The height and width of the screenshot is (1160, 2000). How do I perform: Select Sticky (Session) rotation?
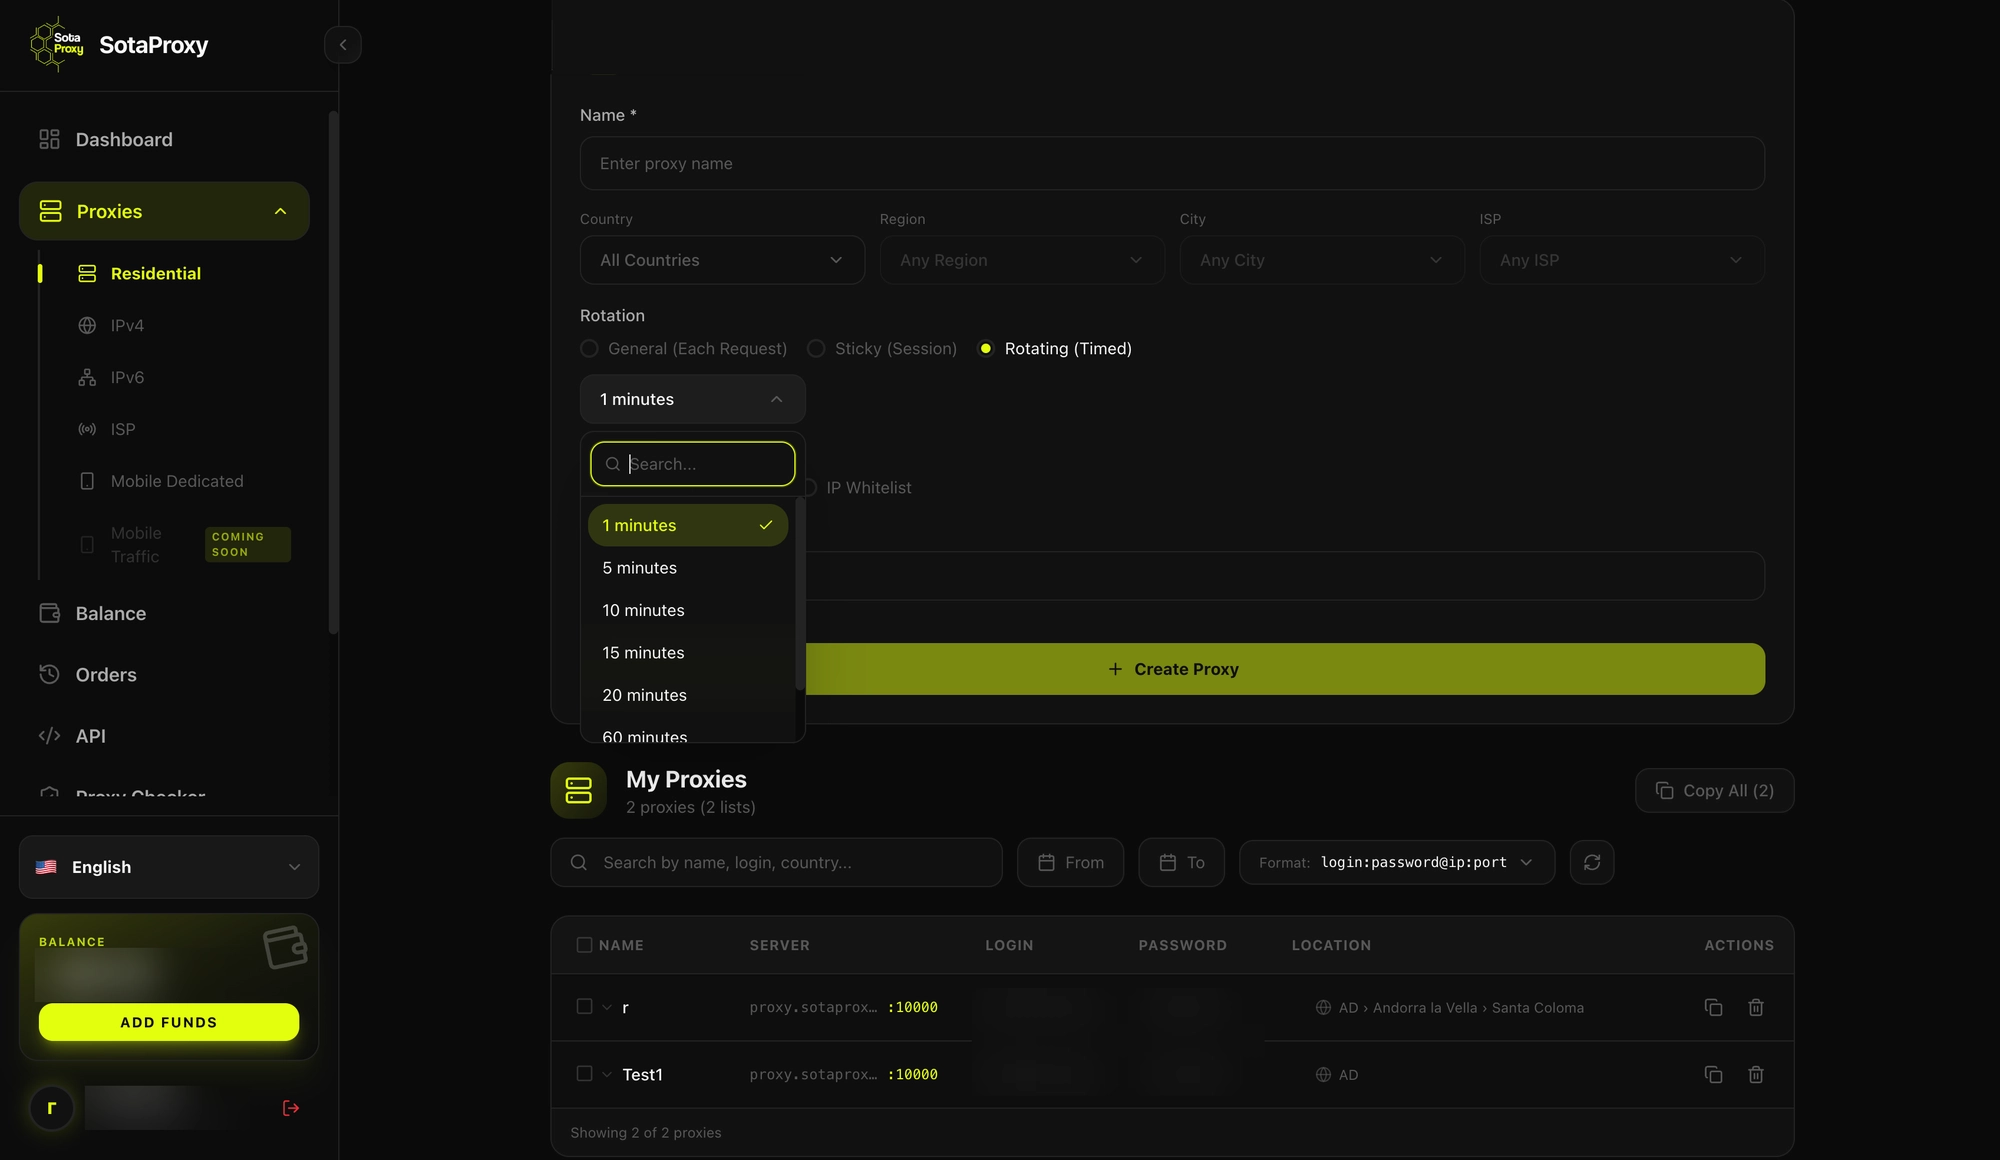click(882, 349)
